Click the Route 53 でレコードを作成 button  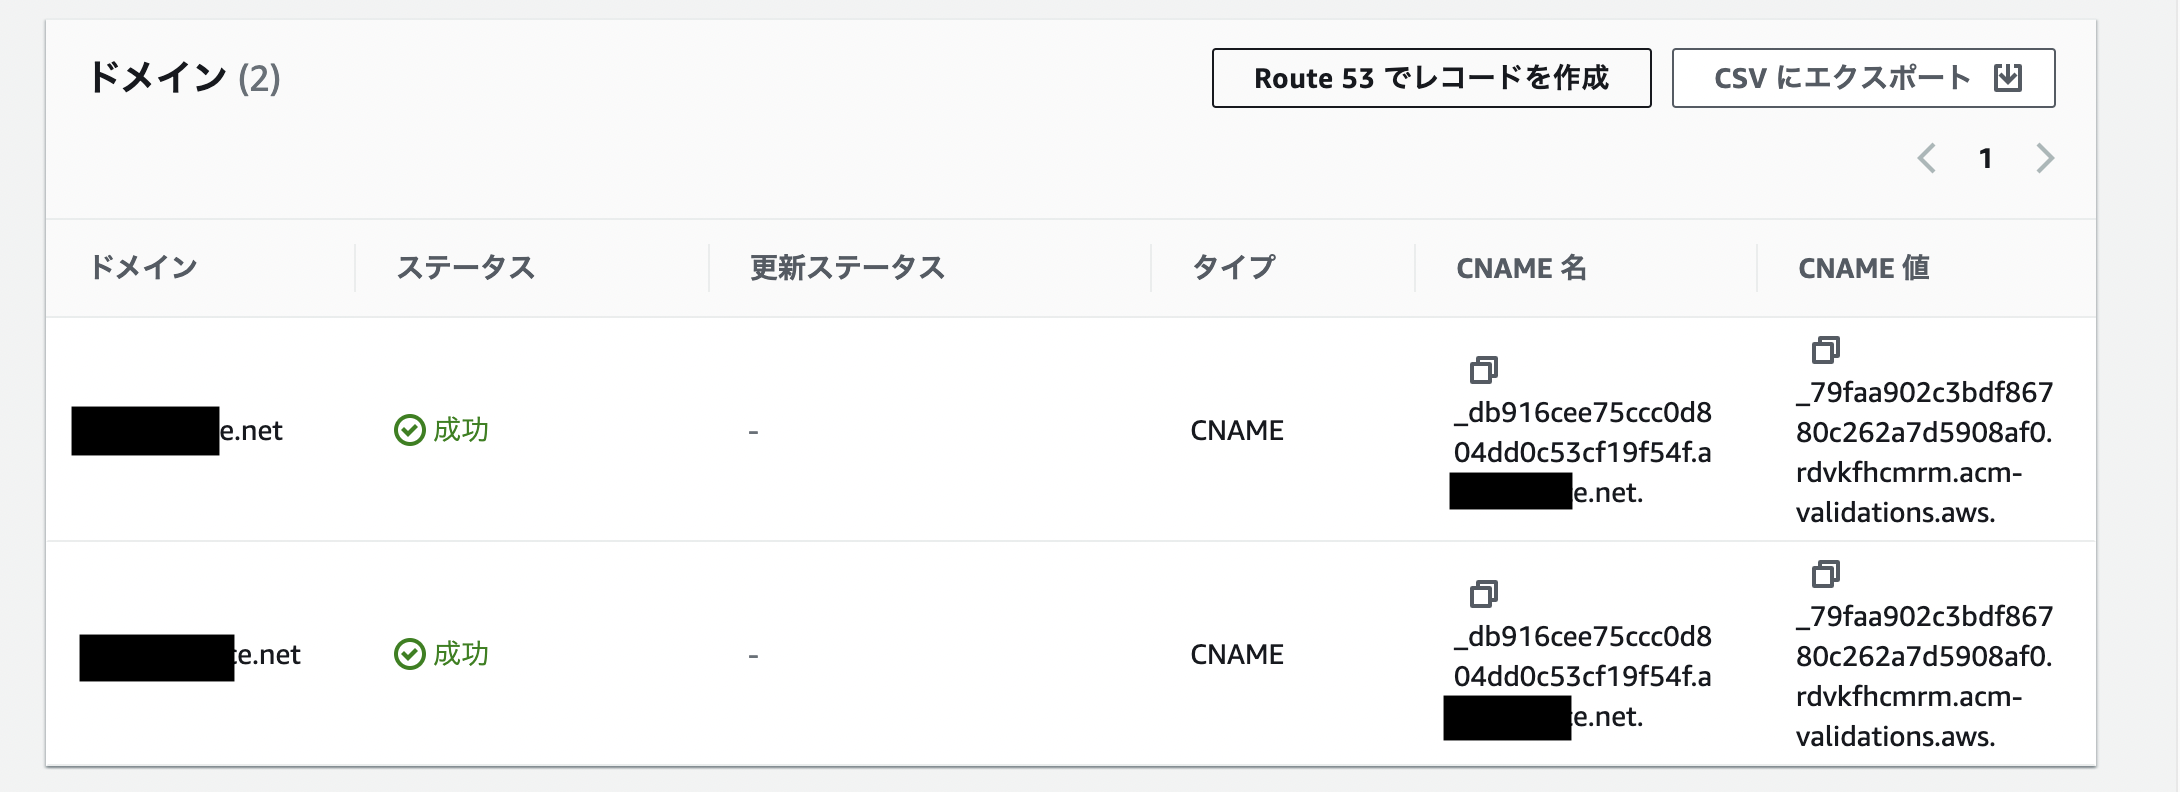click(1431, 77)
